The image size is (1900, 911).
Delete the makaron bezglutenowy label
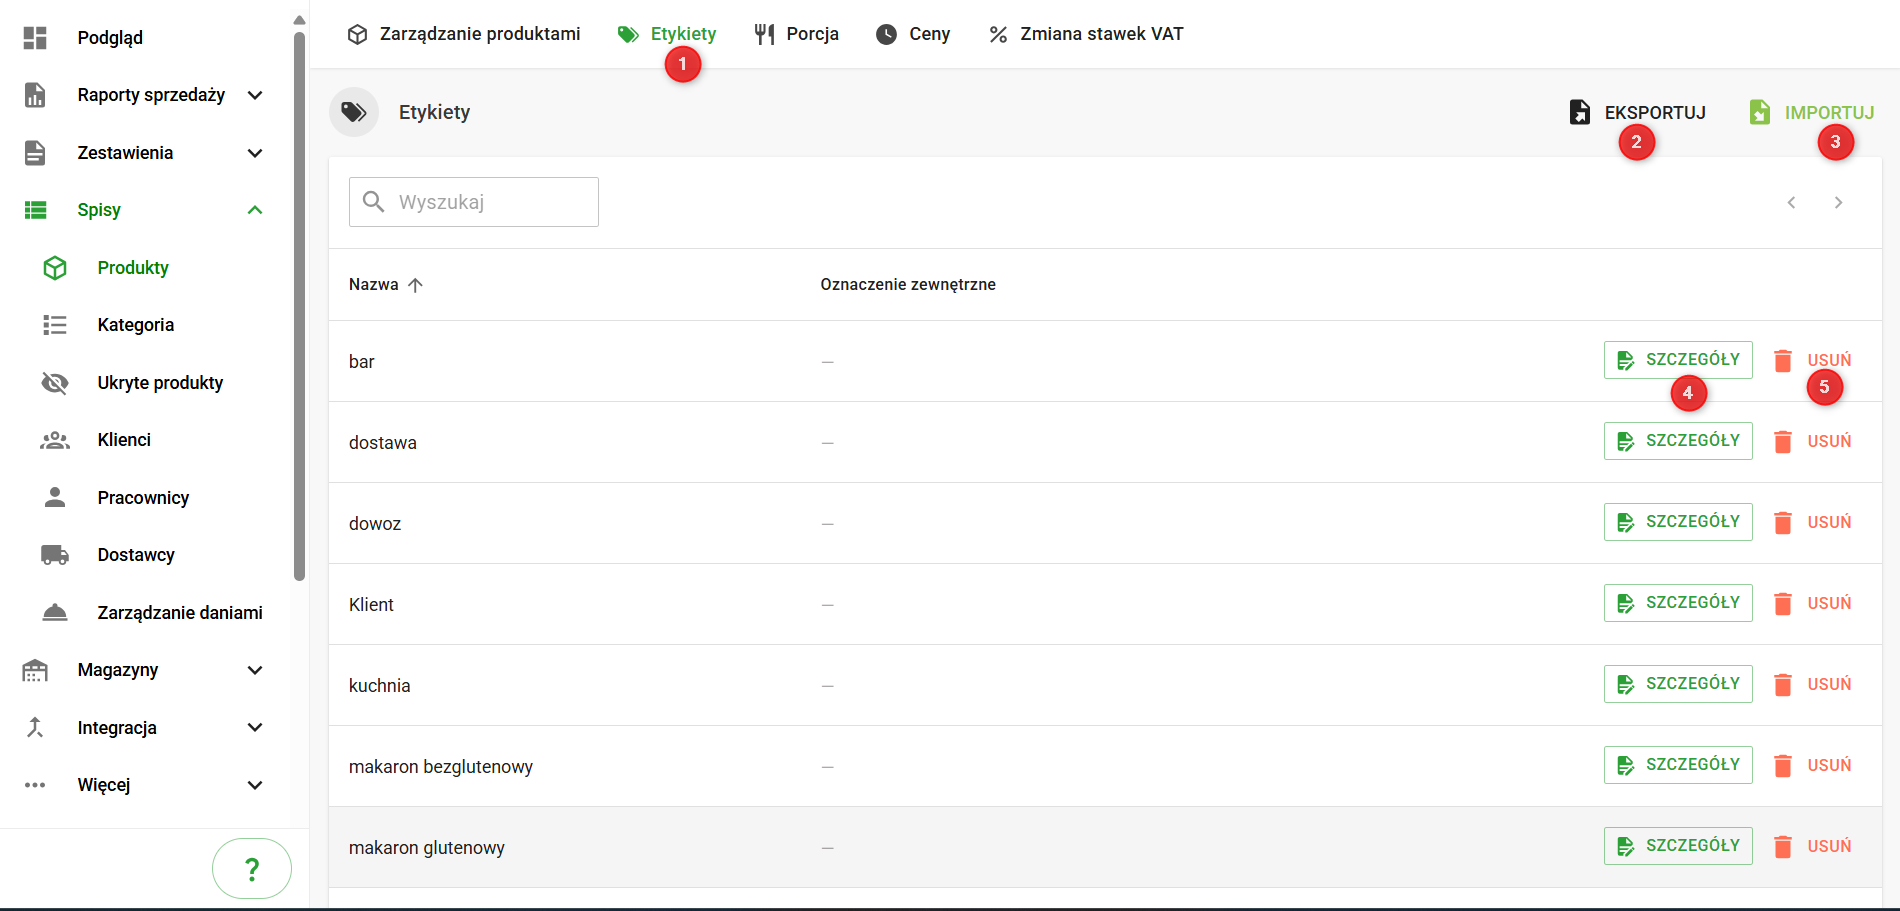1812,766
